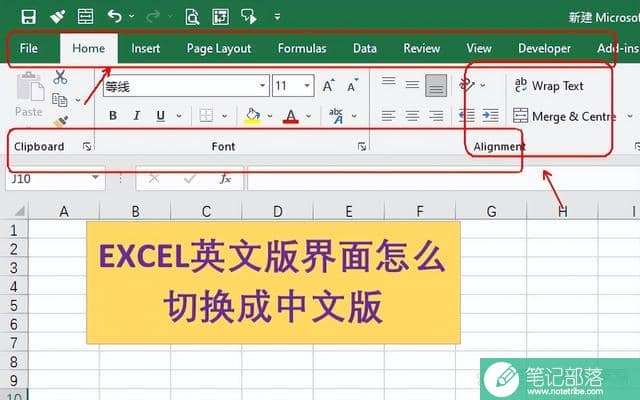The height and width of the screenshot is (400, 640).
Task: Click the Middle Align icon
Action: [412, 84]
